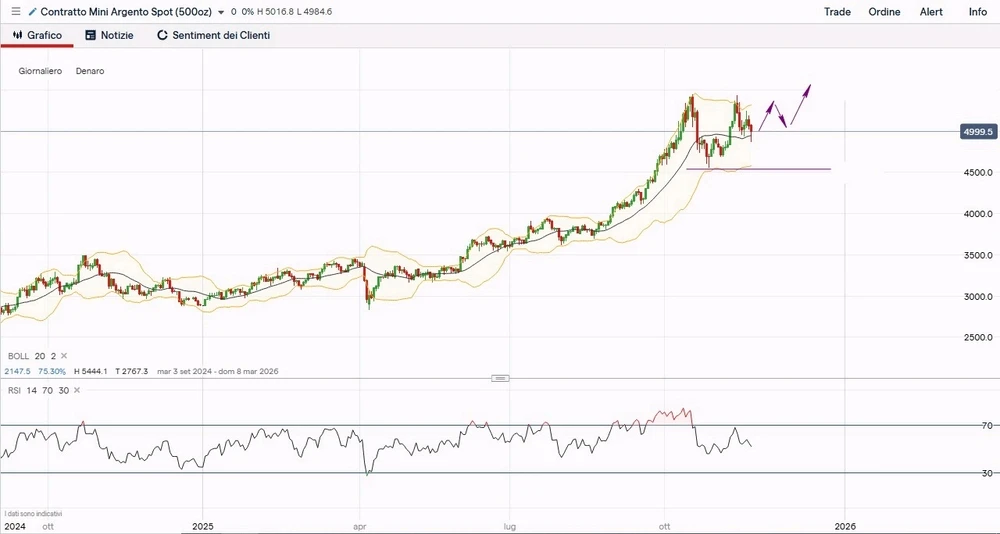This screenshot has width=1000, height=534.
Task: Open the Giornaliero timeframe selector
Action: point(40,71)
